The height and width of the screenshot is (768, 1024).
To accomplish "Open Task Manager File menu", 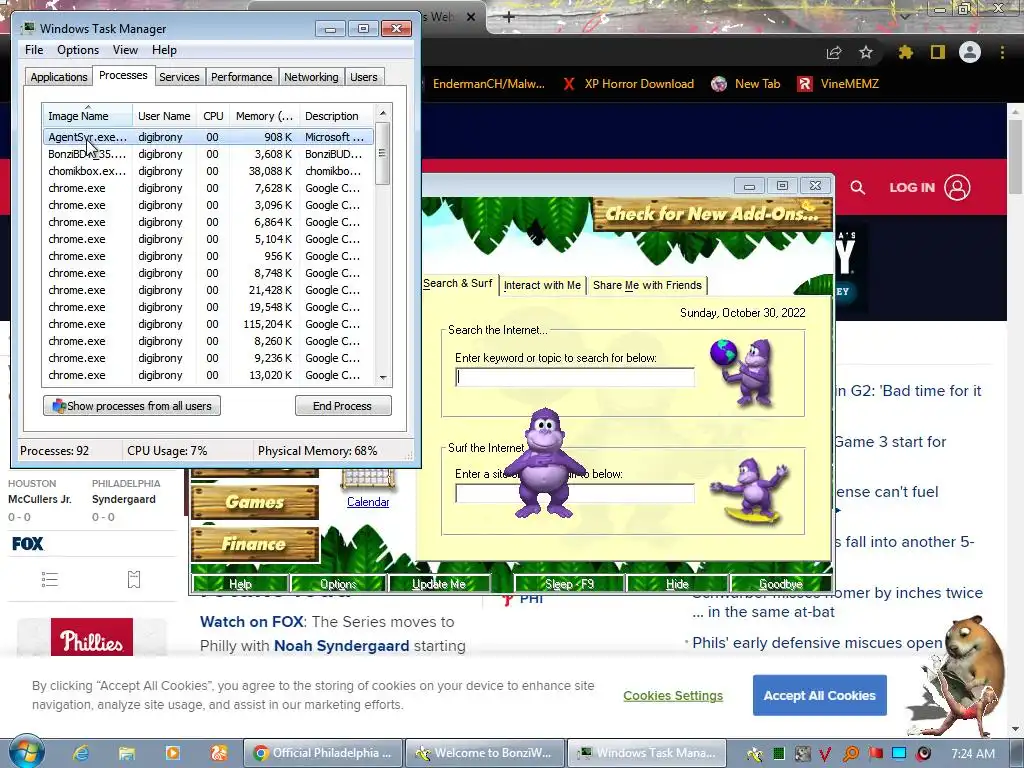I will [34, 50].
